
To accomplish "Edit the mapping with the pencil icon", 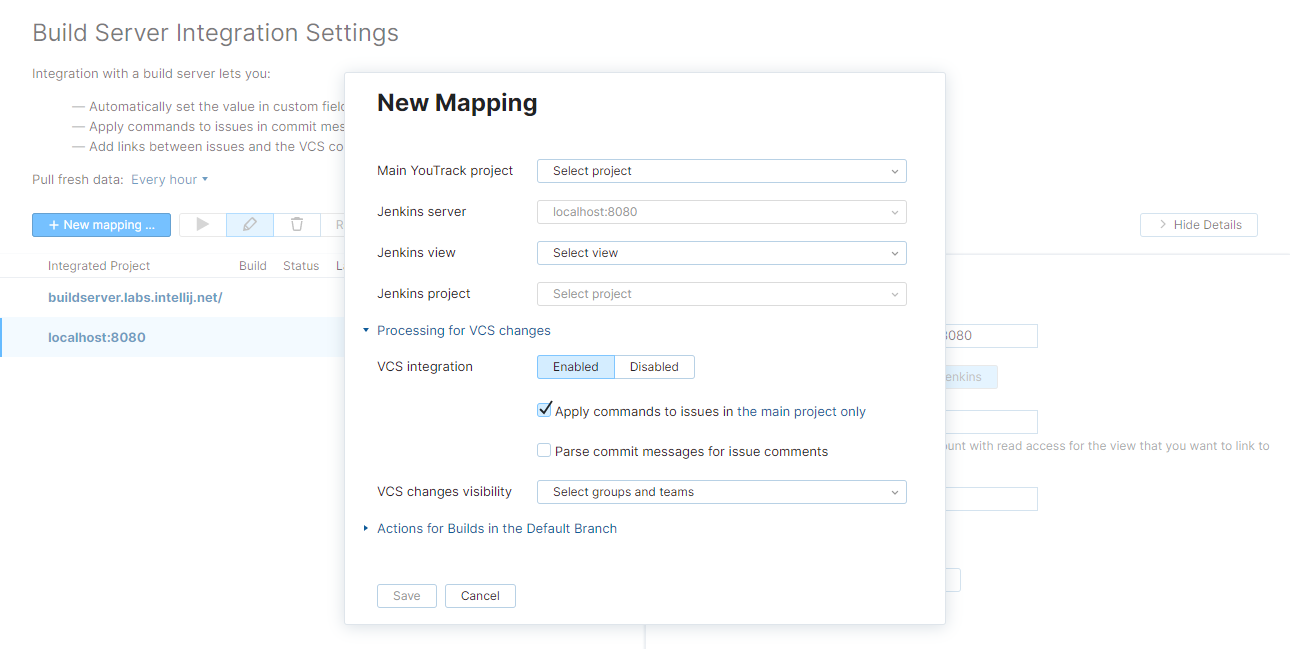I will point(249,224).
